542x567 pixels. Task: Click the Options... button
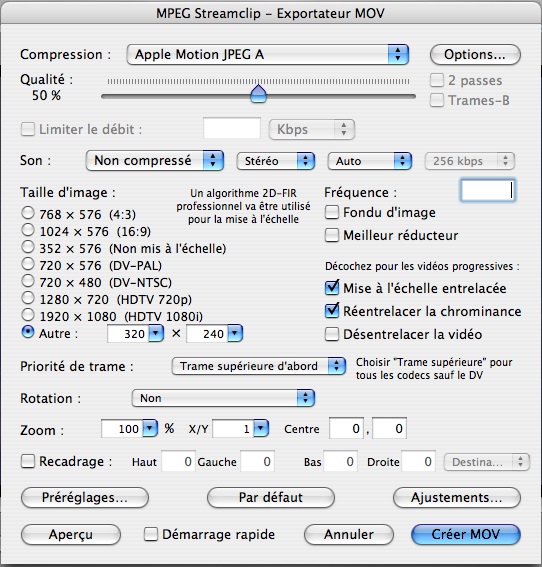coord(475,55)
